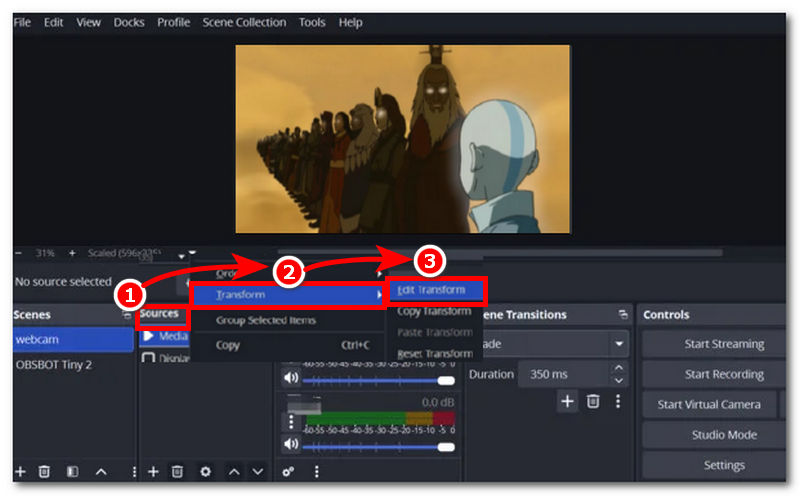This screenshot has width=800, height=496.
Task: Click Start Virtual Camera button
Action: [709, 405]
